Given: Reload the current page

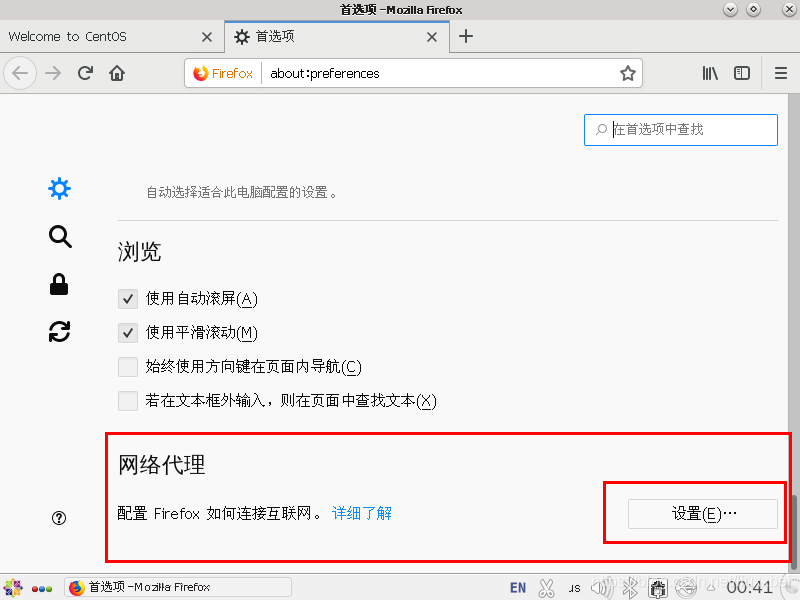Looking at the screenshot, I should click(x=85, y=73).
